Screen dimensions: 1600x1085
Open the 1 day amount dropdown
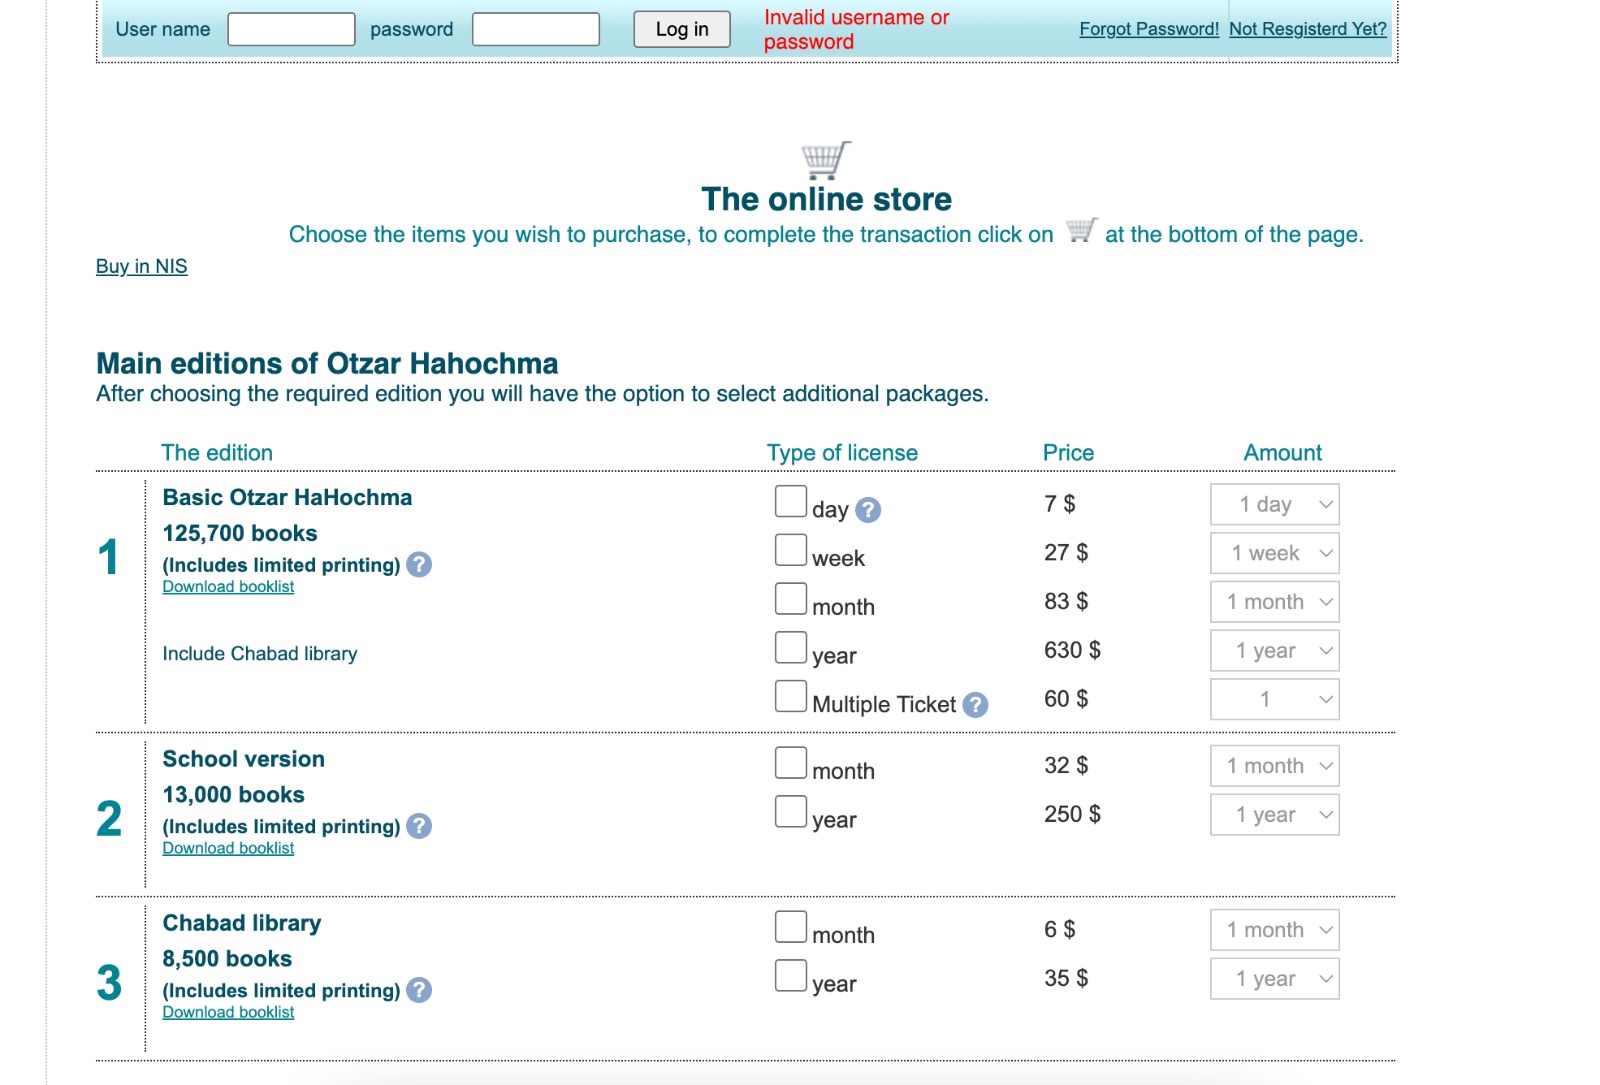[x=1274, y=505]
